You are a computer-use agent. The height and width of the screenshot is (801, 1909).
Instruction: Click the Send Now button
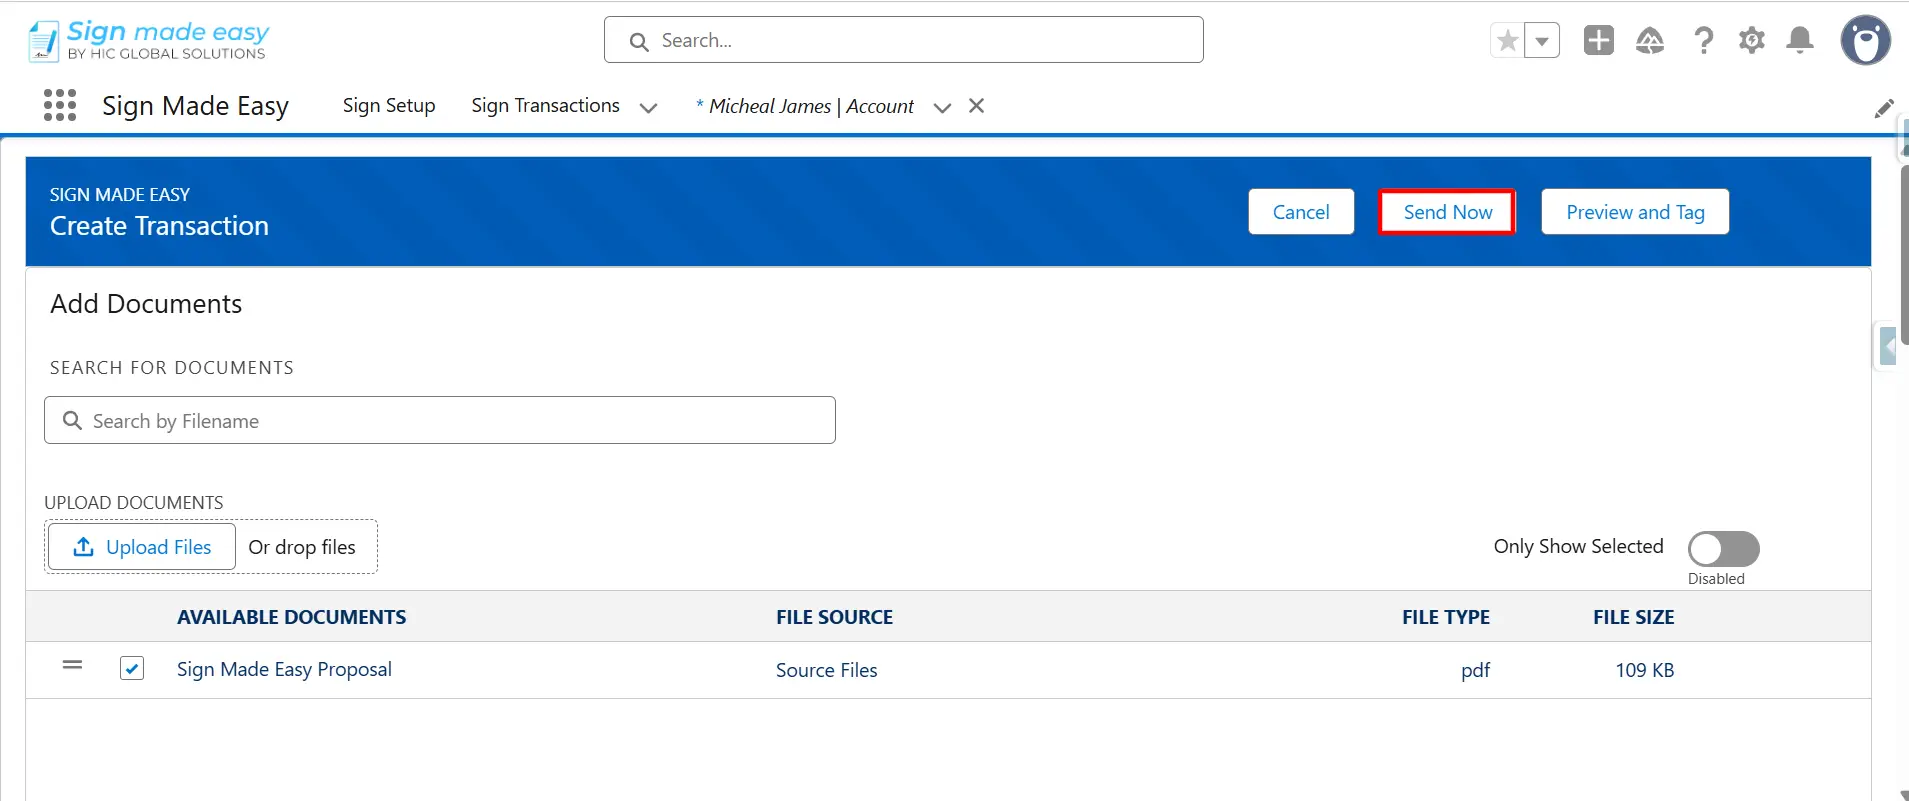click(1448, 212)
